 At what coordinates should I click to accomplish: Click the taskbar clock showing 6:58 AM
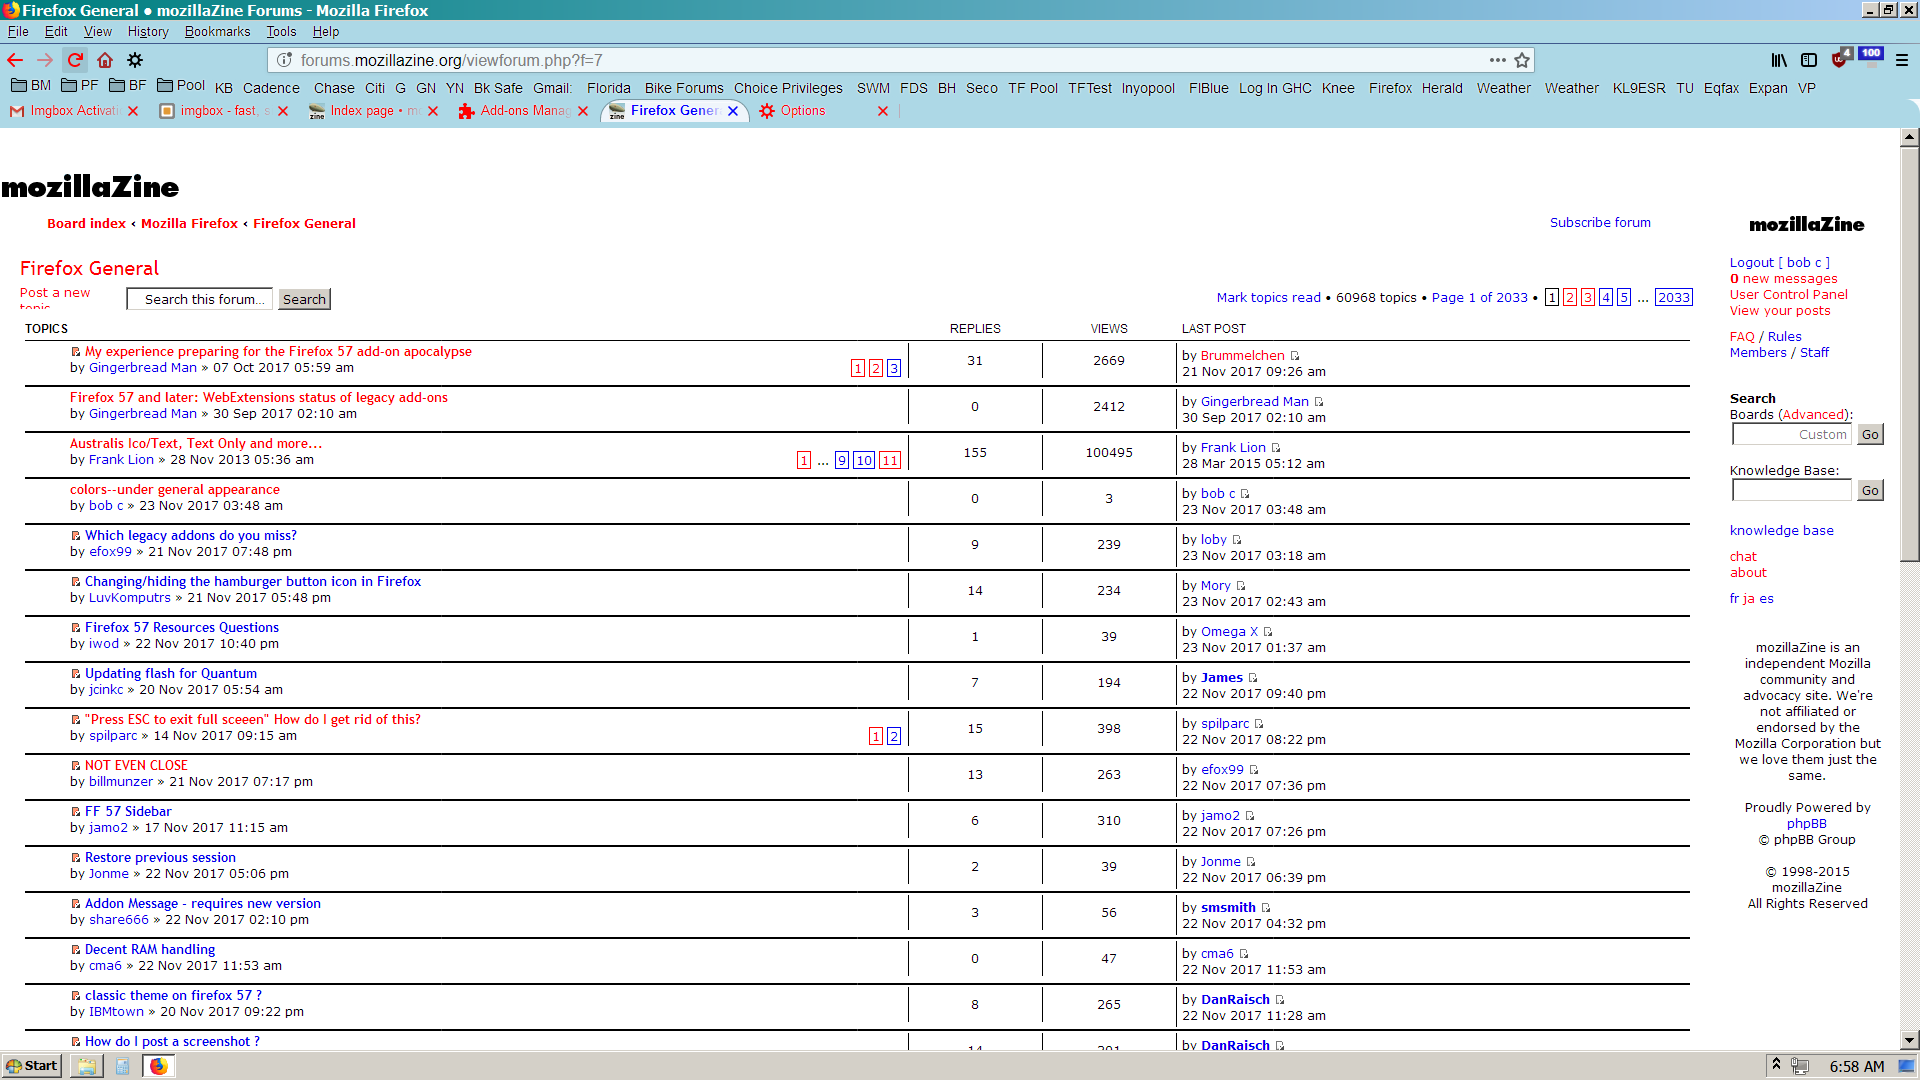tap(1857, 1067)
